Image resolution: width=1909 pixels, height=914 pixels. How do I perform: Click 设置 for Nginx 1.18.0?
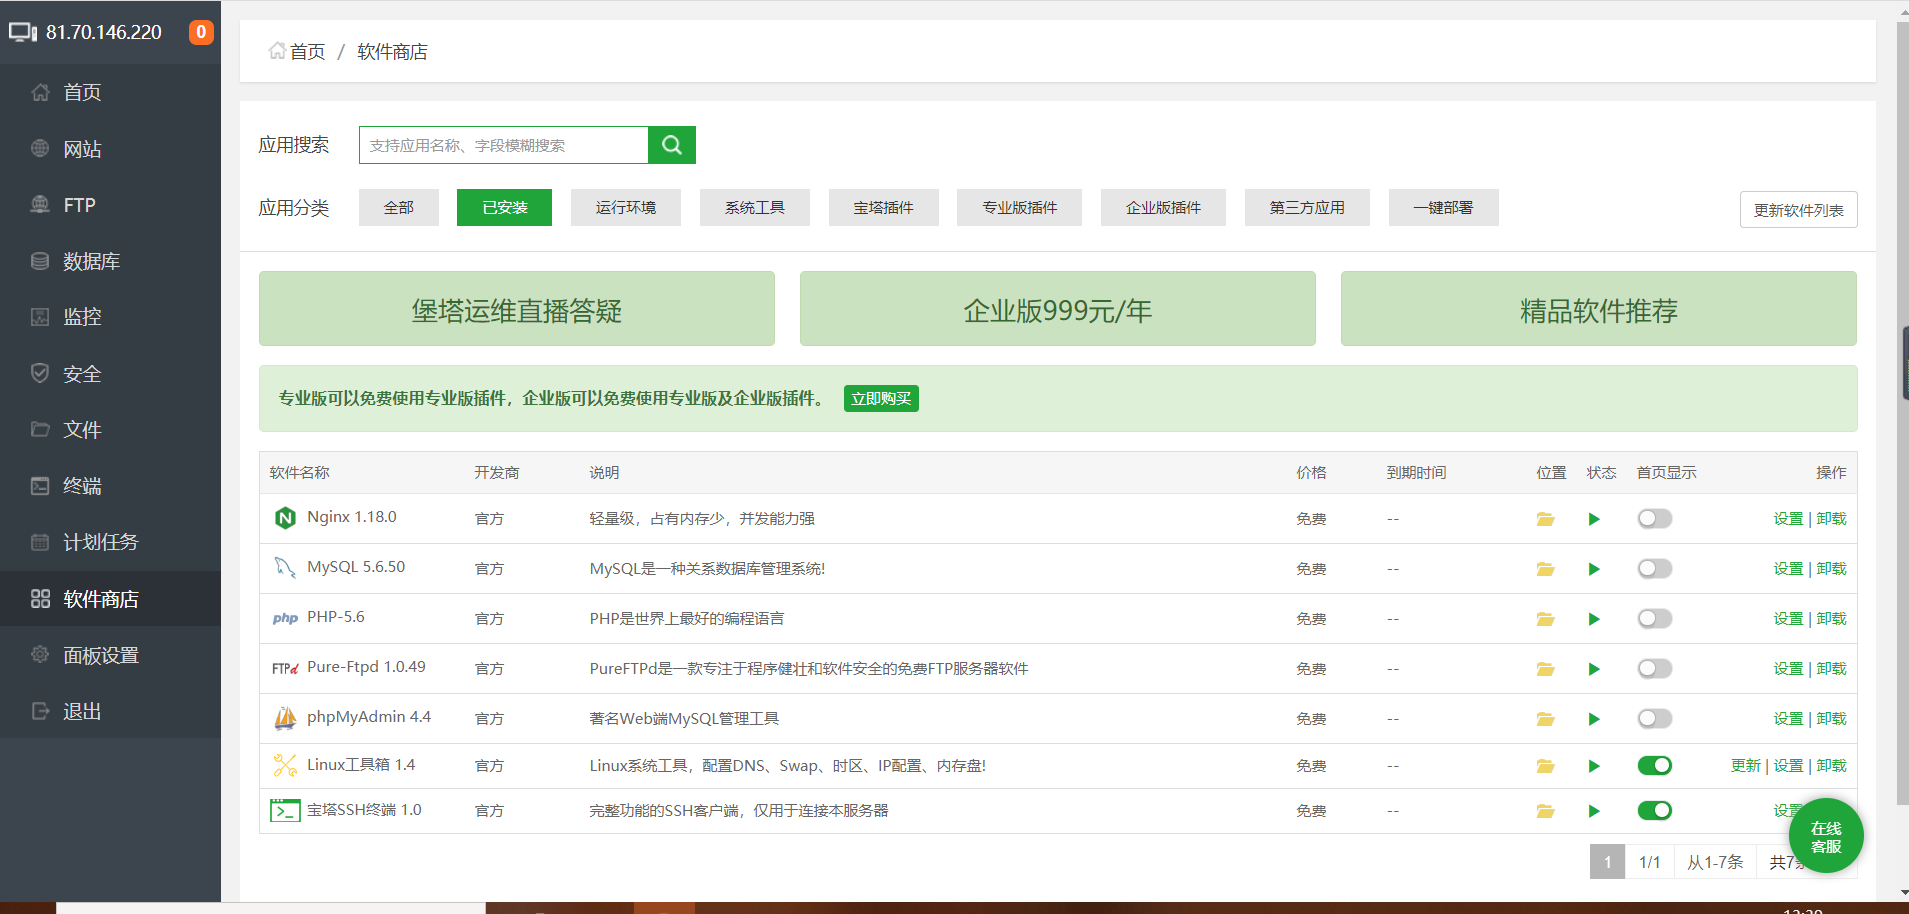coord(1788,519)
